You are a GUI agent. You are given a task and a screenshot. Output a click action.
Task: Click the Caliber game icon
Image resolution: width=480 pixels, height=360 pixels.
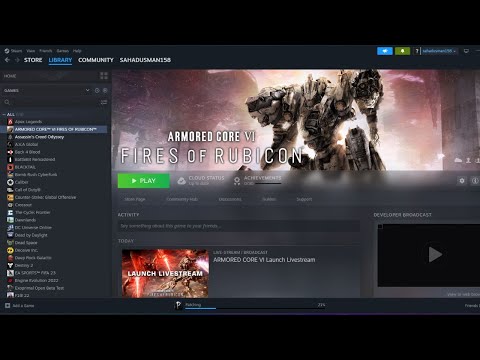click(10, 182)
